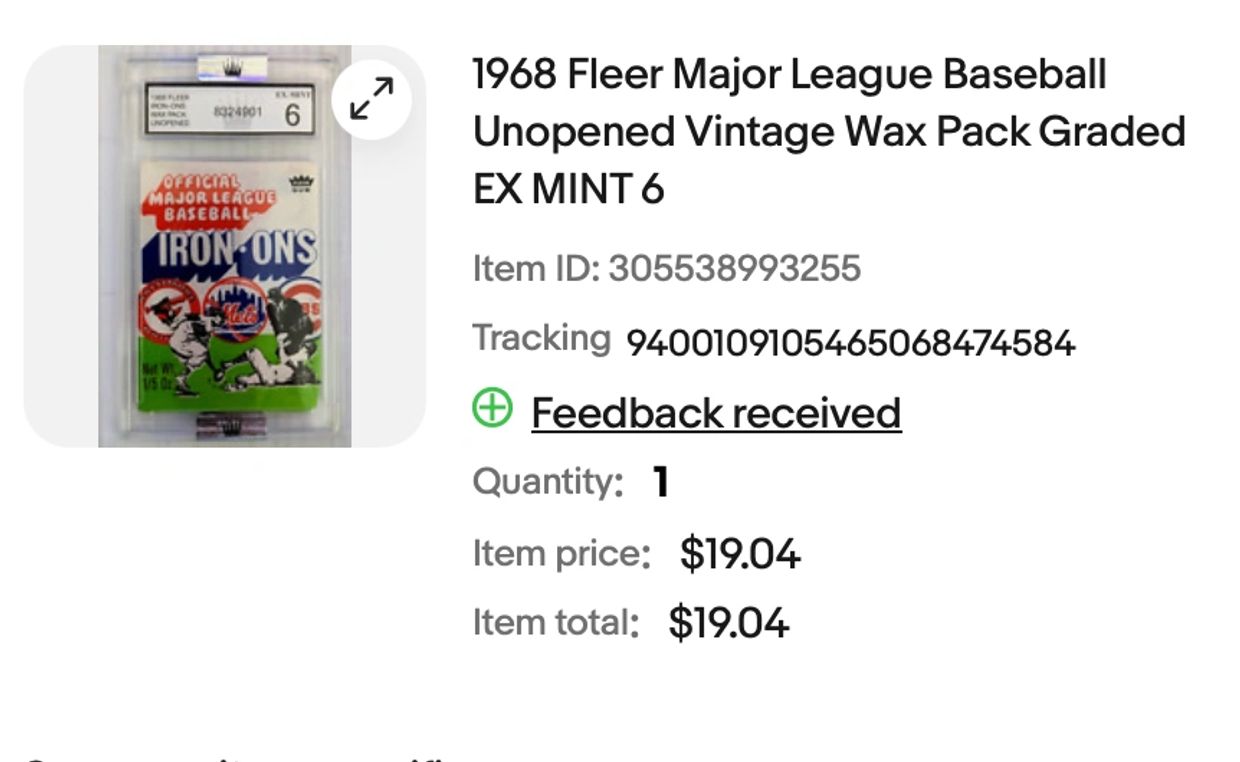Screen dimensions: 1240x762
Task: Click the EX MINT 6 text in the title
Action: [568, 189]
